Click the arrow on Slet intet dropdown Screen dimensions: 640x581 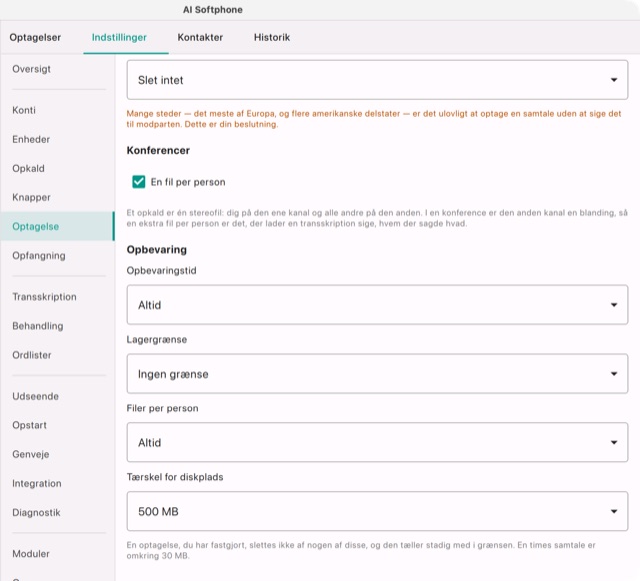tap(614, 80)
